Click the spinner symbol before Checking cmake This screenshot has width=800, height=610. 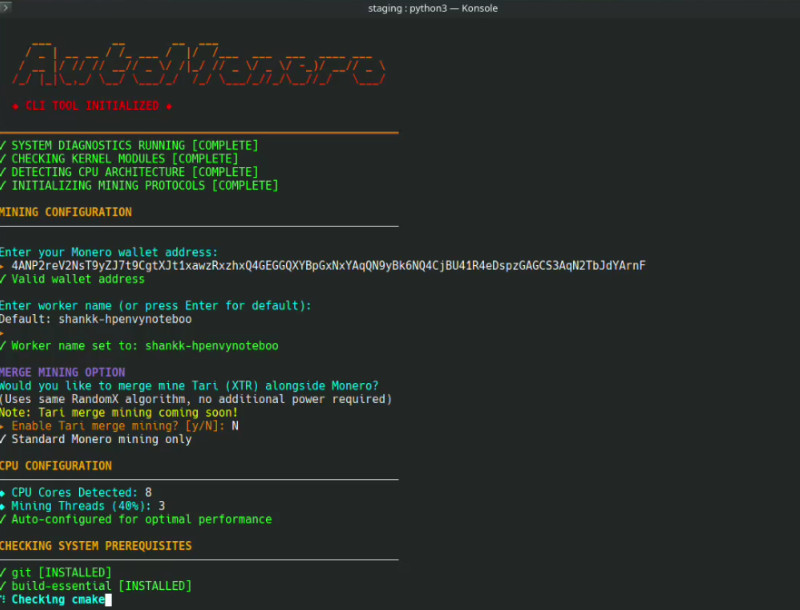click(3, 599)
